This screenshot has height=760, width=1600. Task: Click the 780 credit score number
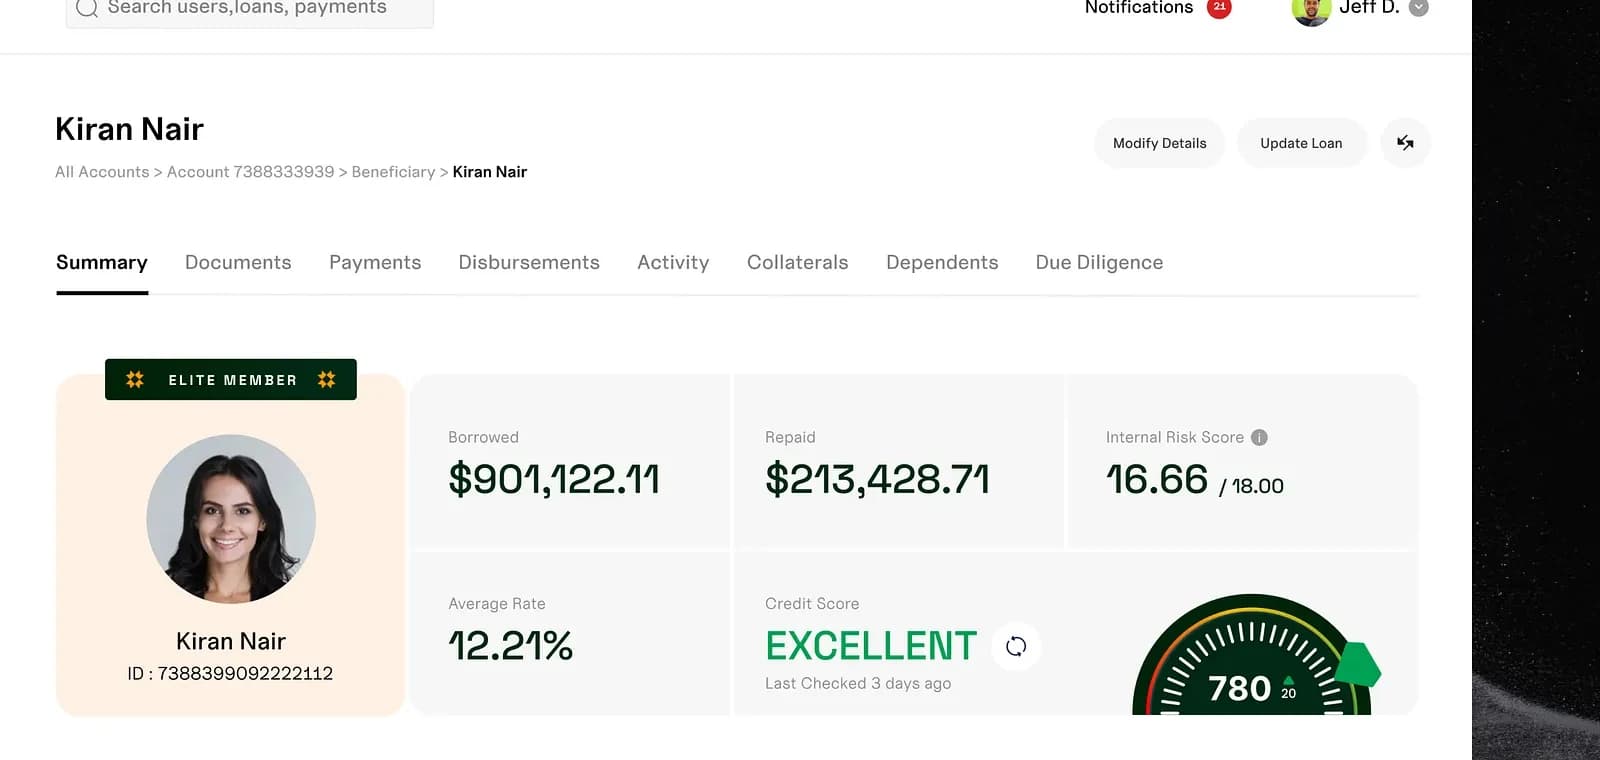1239,688
